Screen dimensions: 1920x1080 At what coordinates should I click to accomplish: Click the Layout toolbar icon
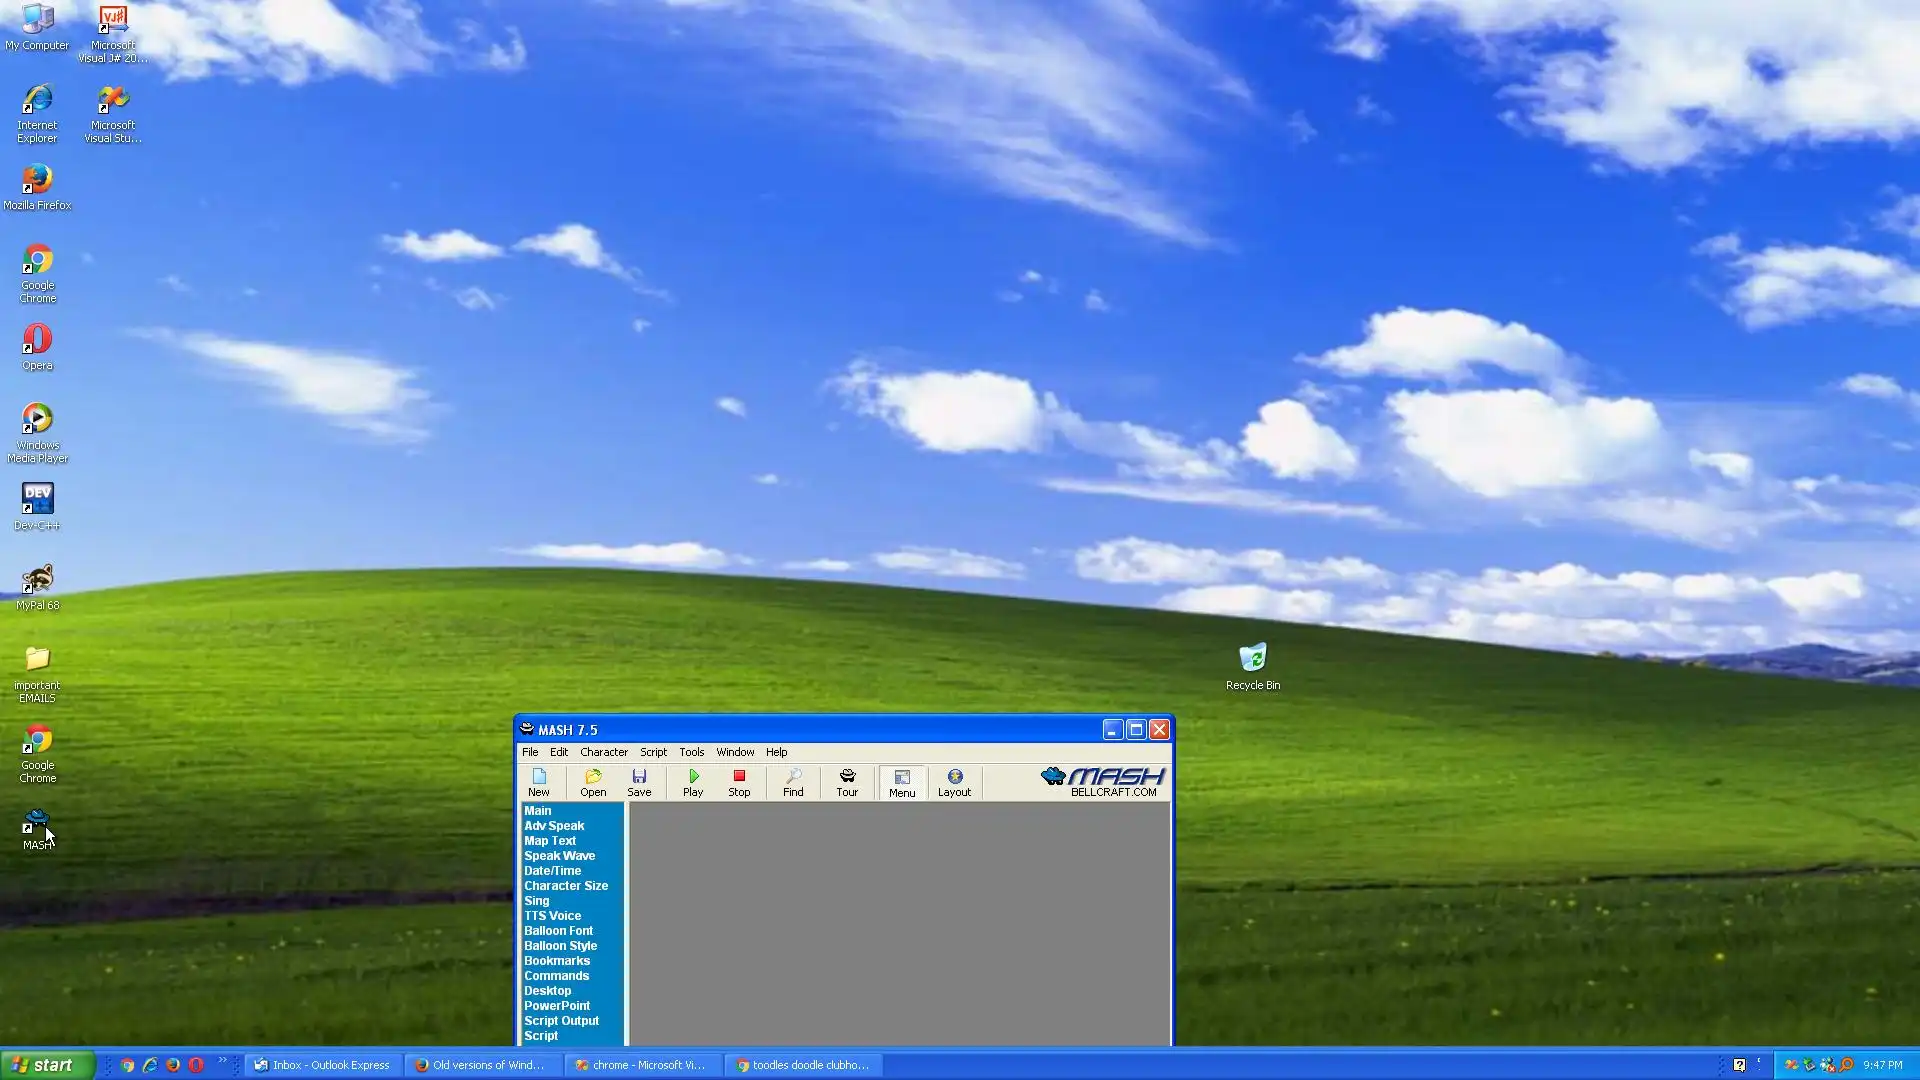point(954,782)
